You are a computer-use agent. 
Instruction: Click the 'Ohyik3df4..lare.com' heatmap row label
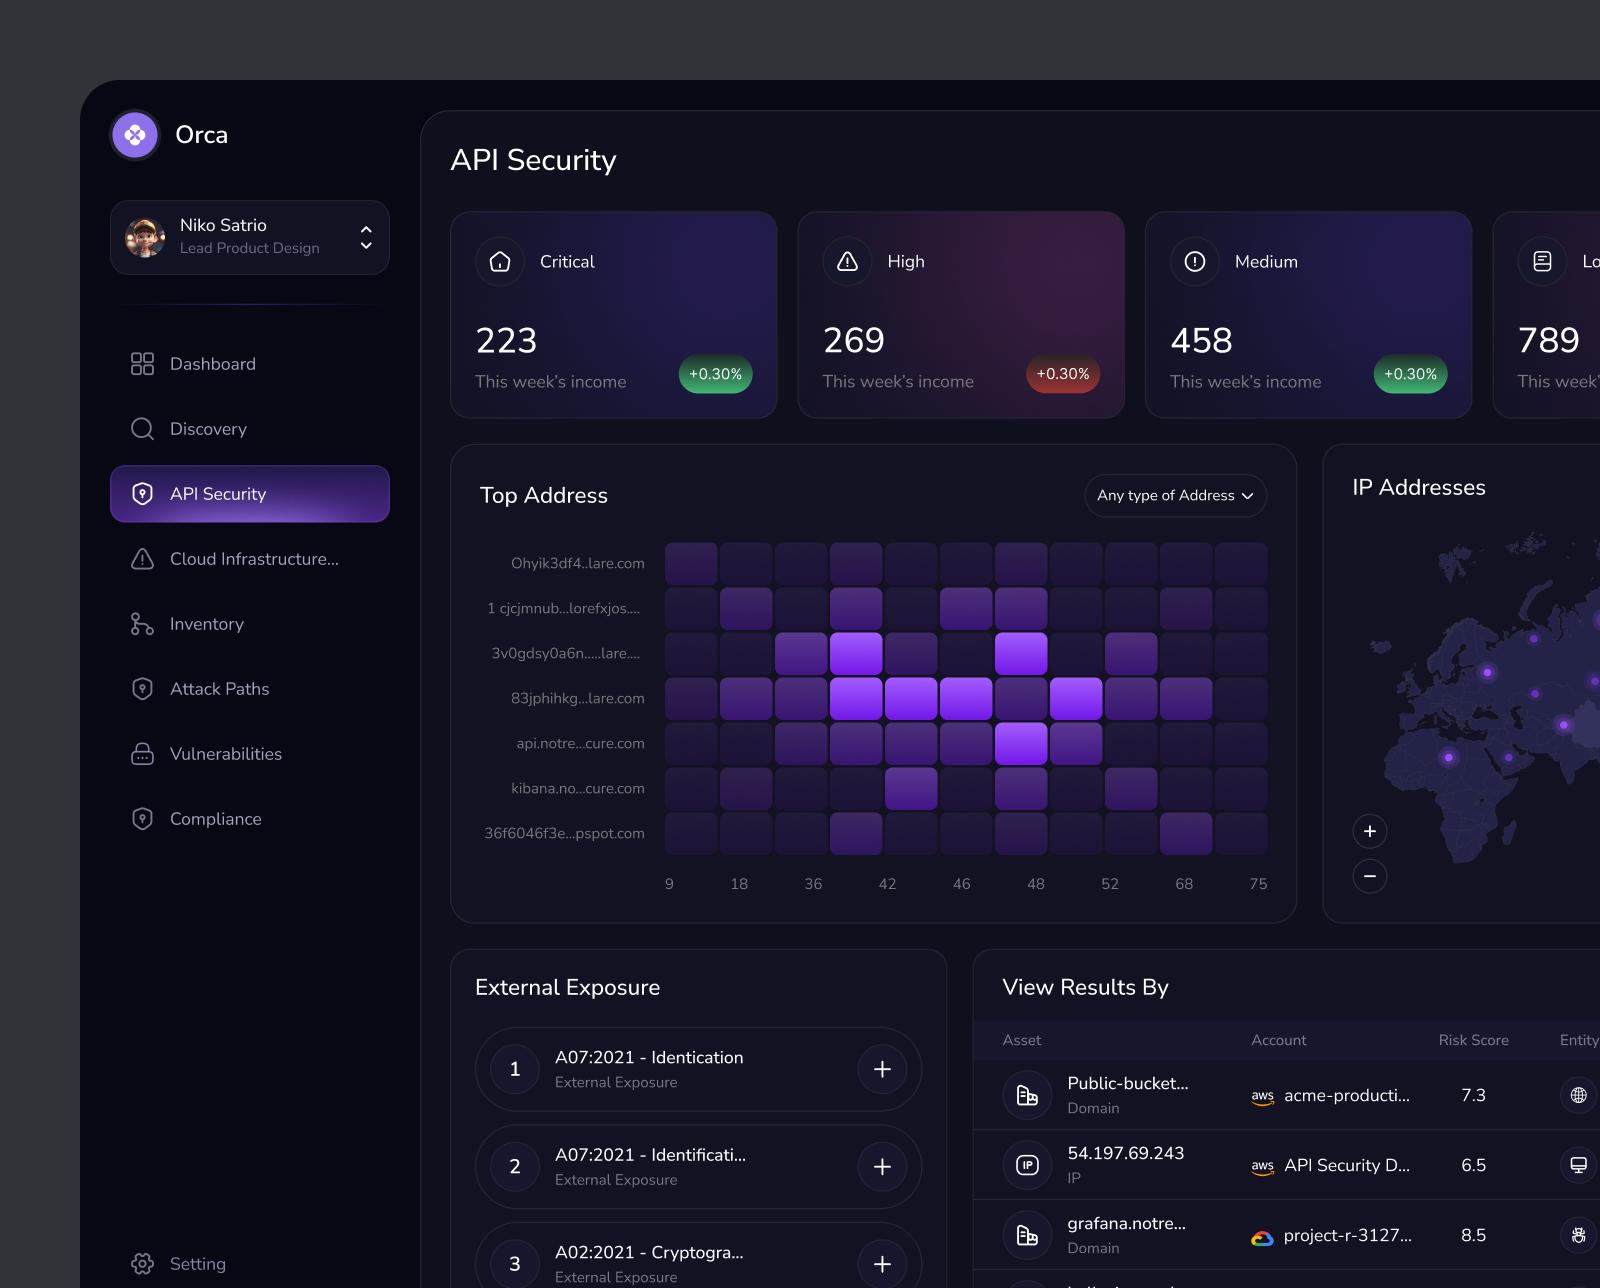pyautogui.click(x=577, y=564)
